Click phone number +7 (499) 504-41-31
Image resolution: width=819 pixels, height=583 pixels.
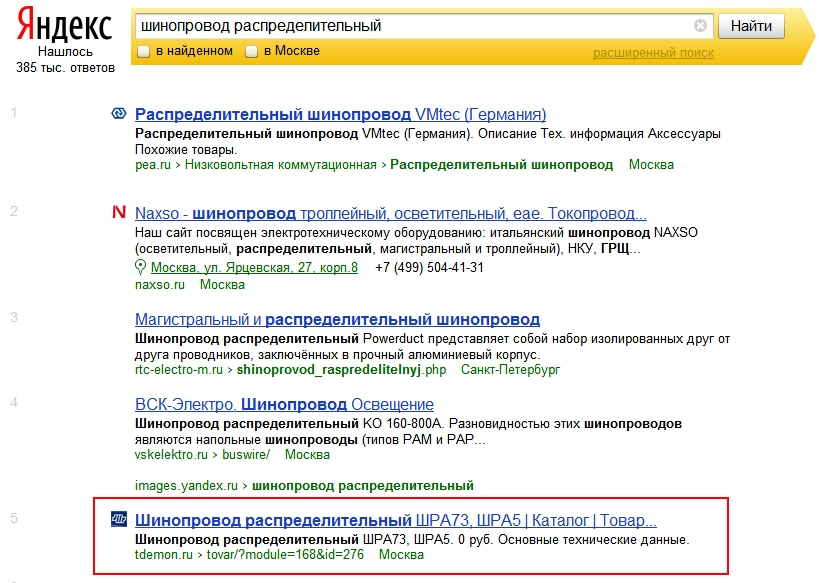[429, 267]
